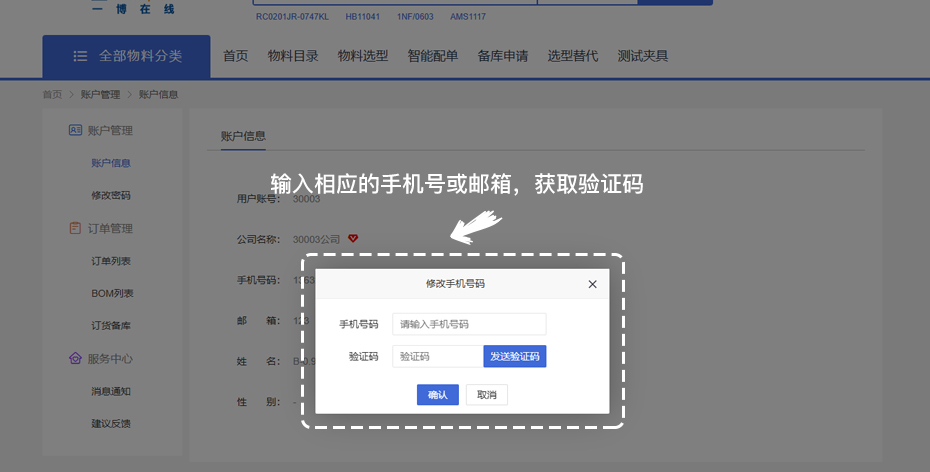930x472 pixels.
Task: Focus the 验证码 input field
Action: pos(438,356)
